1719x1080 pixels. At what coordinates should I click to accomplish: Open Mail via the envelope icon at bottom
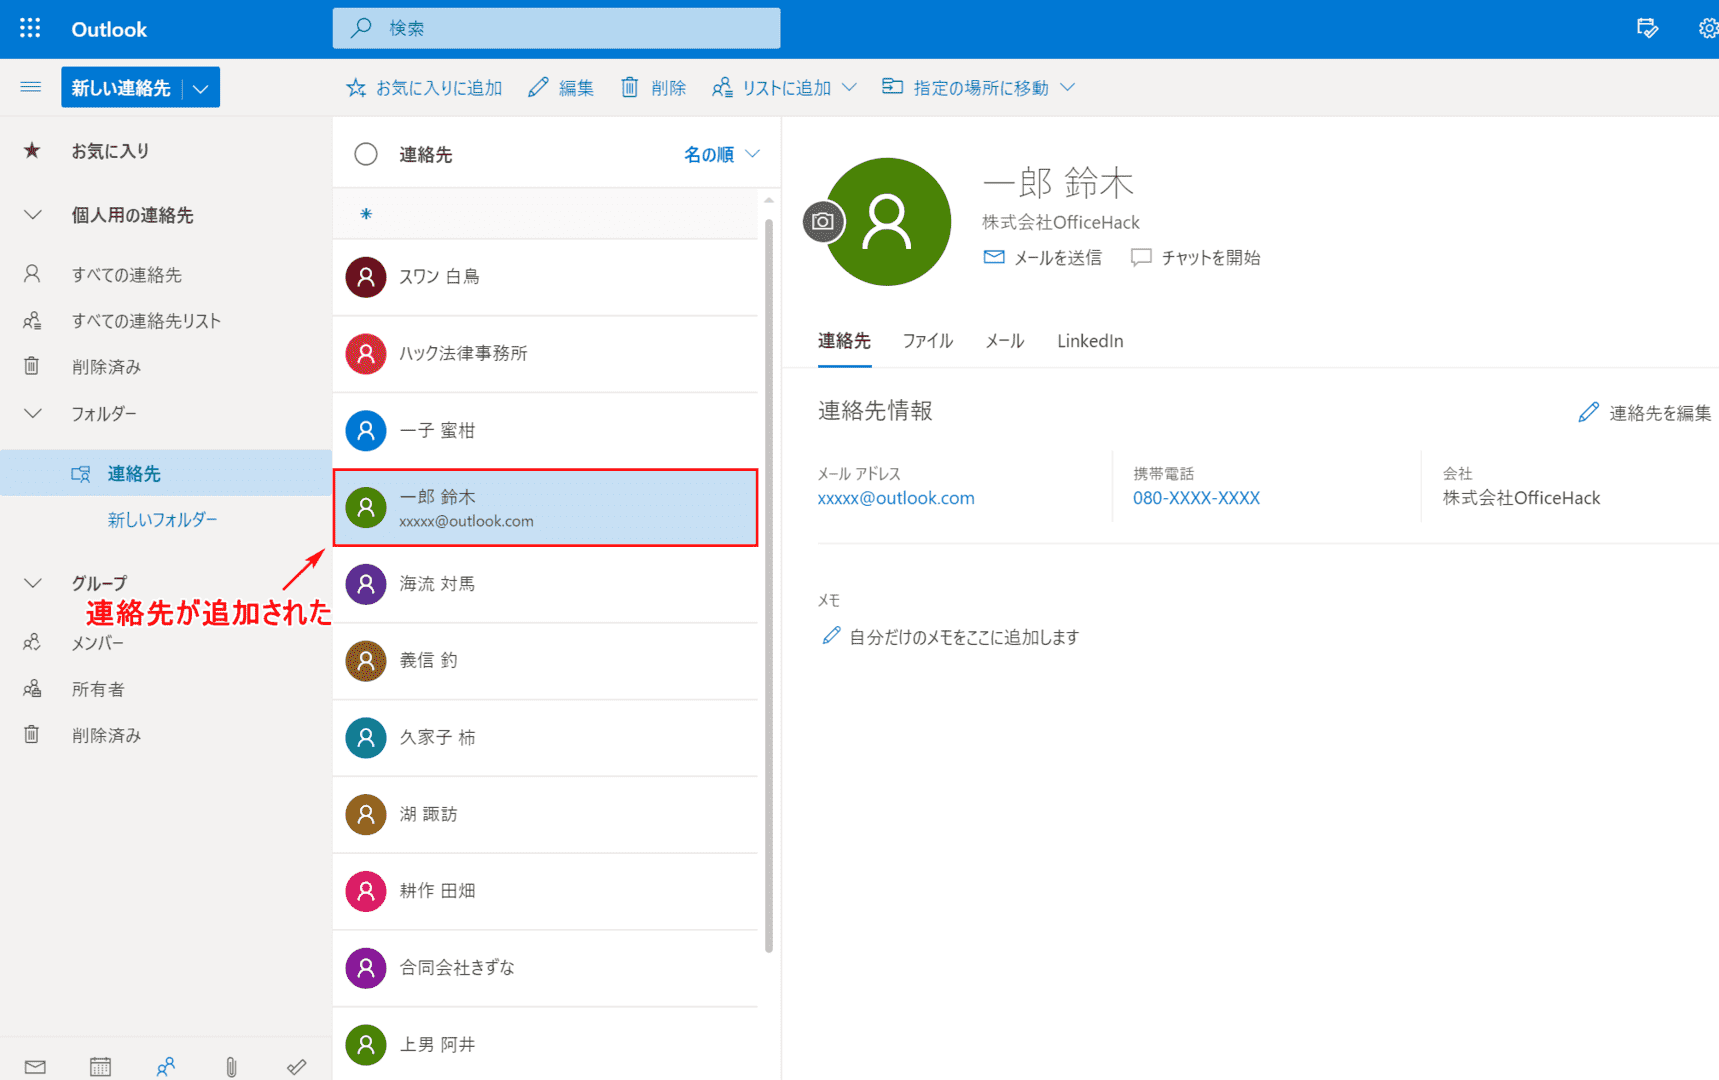pos(35,1067)
